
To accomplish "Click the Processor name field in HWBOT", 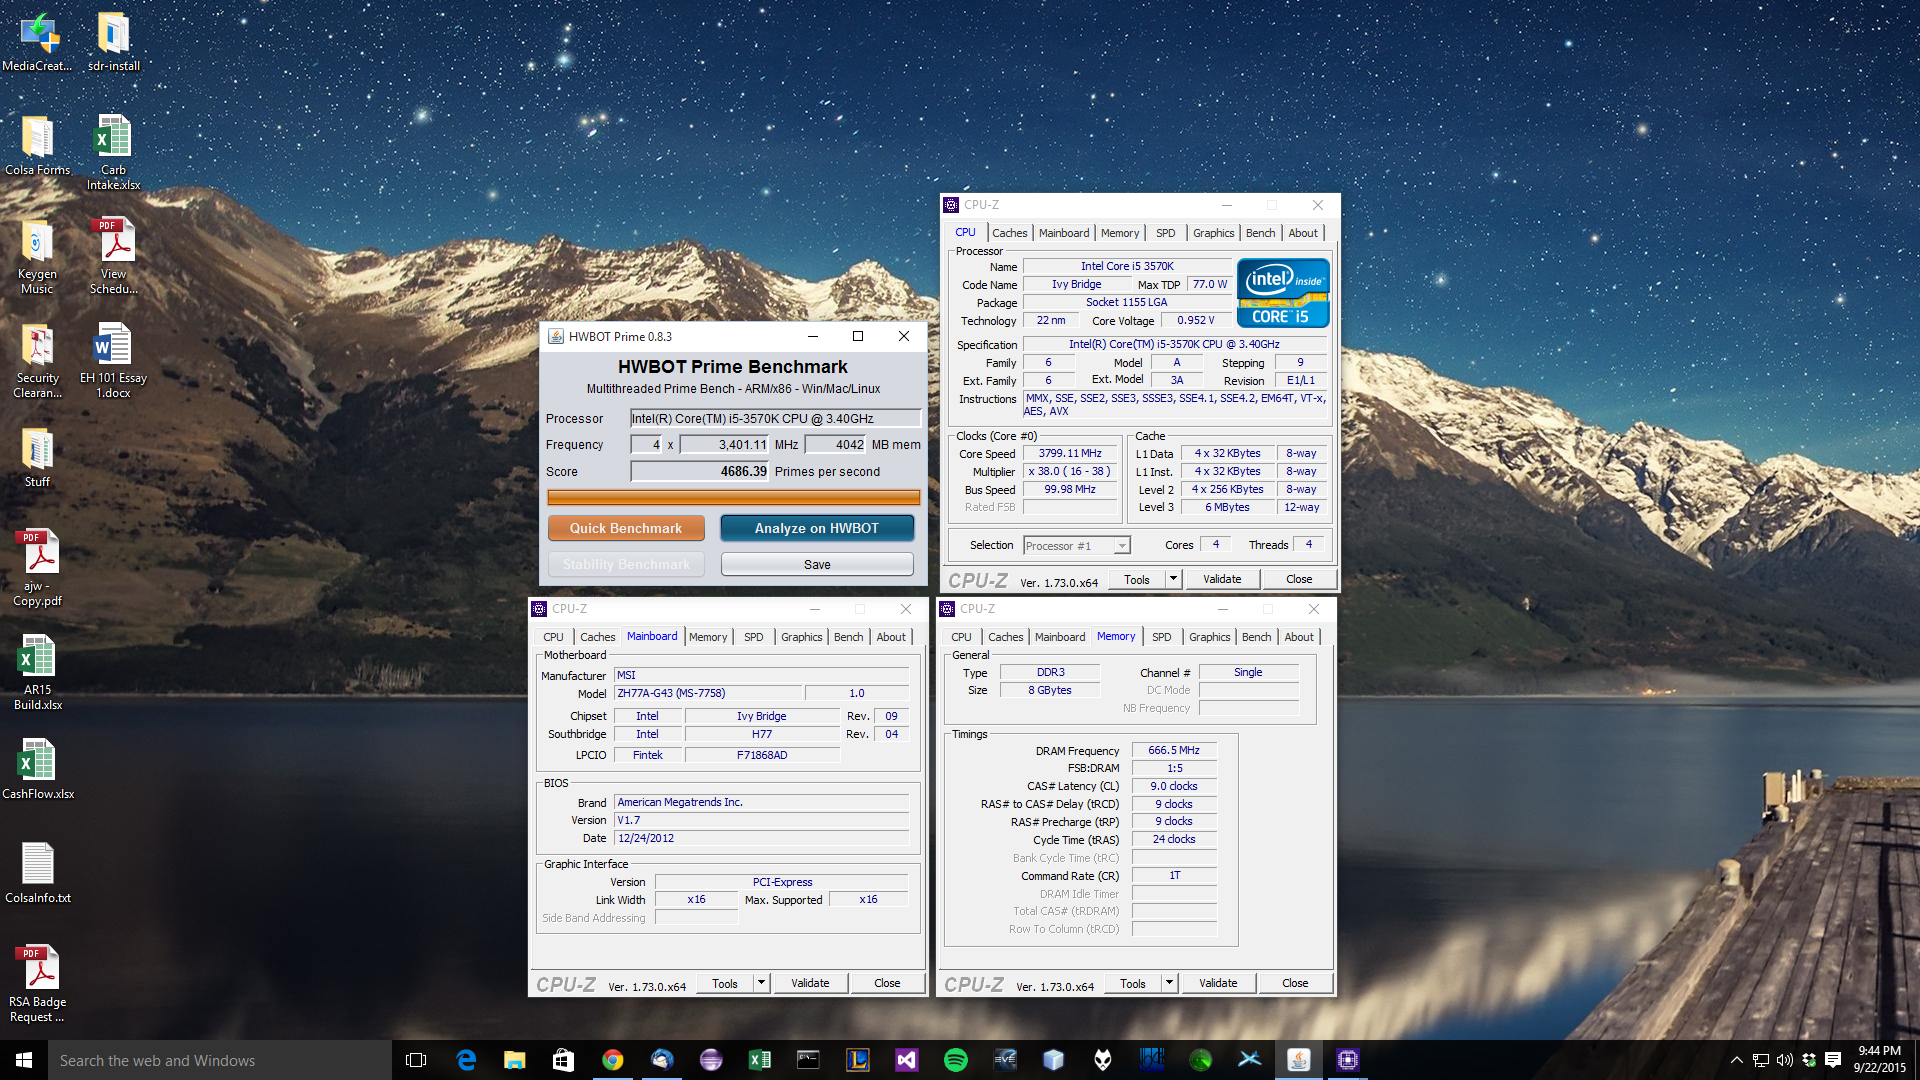I will (775, 418).
